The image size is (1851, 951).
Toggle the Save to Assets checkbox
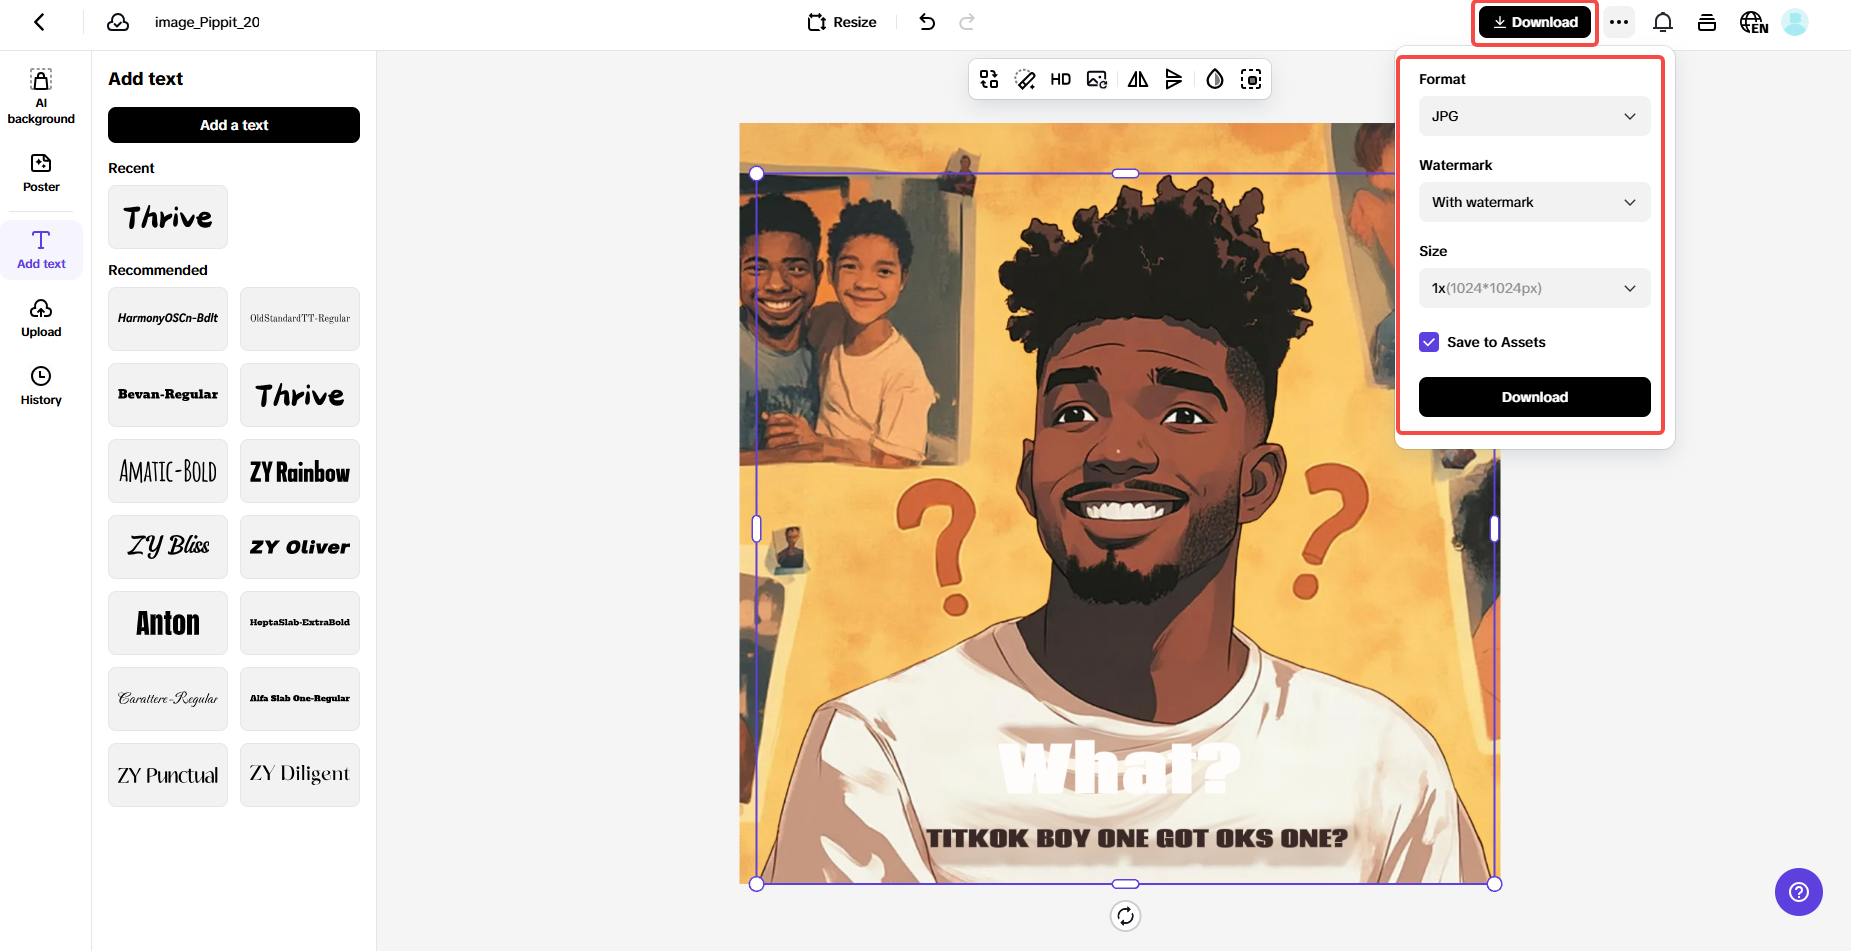point(1429,342)
